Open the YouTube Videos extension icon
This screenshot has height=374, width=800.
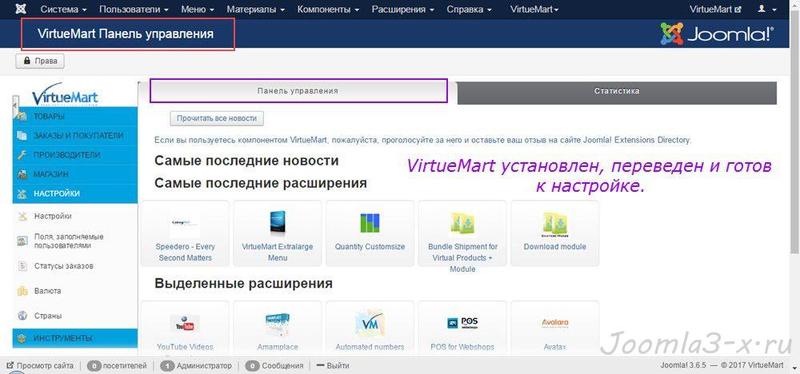(x=185, y=324)
